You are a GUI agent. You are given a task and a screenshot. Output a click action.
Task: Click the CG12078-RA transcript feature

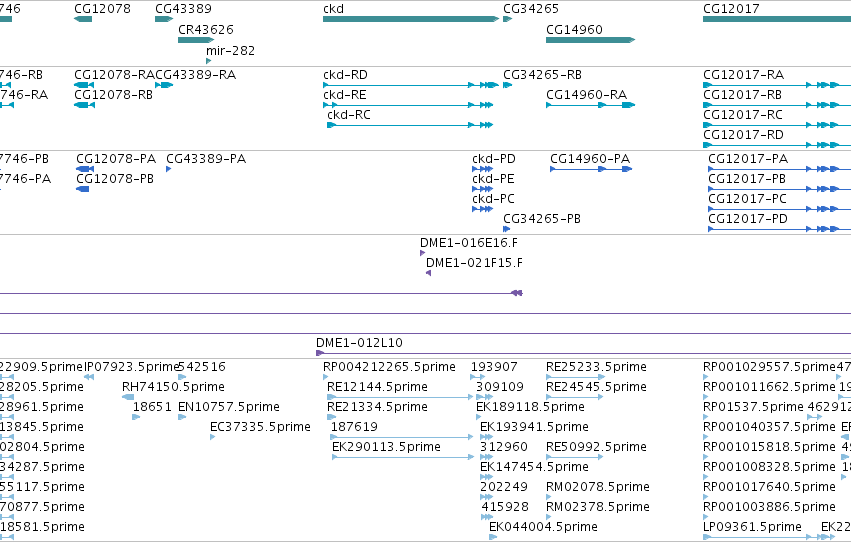point(84,85)
